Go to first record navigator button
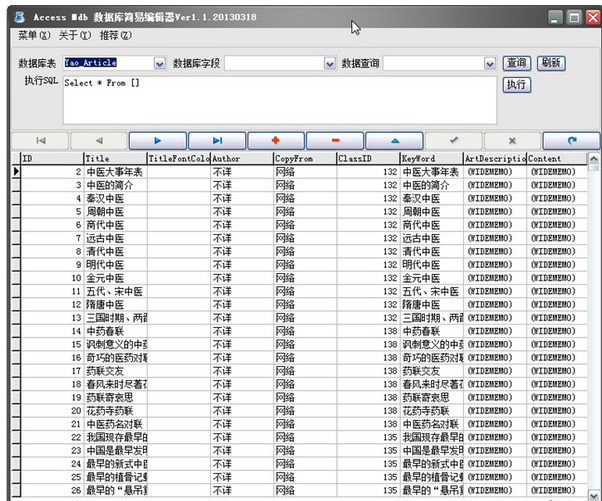Image resolution: width=602 pixels, height=501 pixels. pos(40,141)
